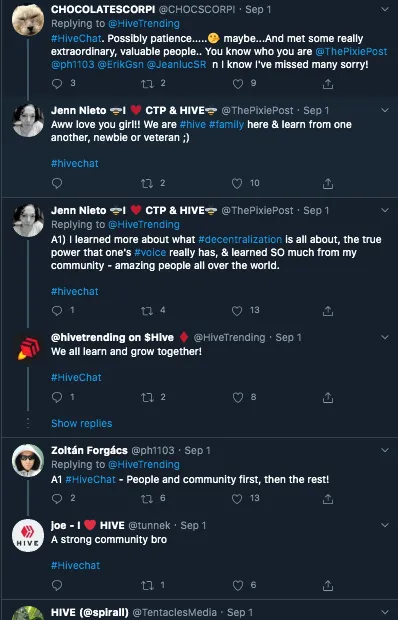Open more options on CHOCOLATESCORPI's tweet
The height and width of the screenshot is (620, 398).
click(x=385, y=9)
